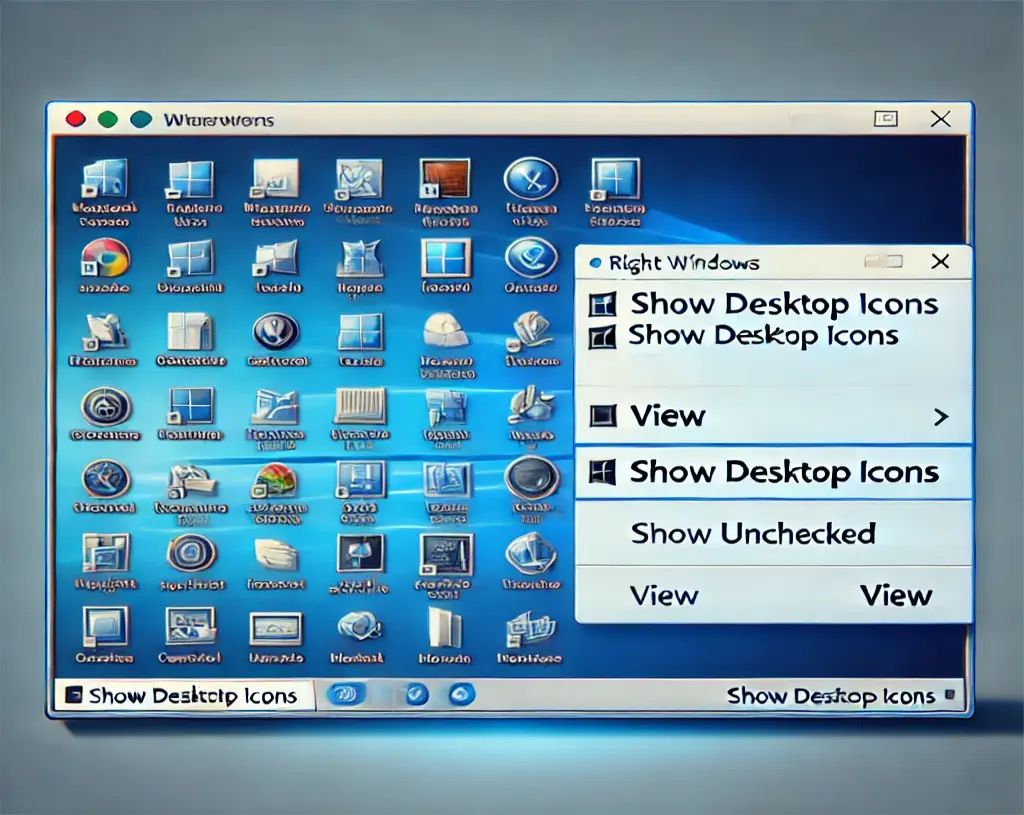1024x815 pixels.
Task: Select the bottom-left View menu entry
Action: click(664, 596)
